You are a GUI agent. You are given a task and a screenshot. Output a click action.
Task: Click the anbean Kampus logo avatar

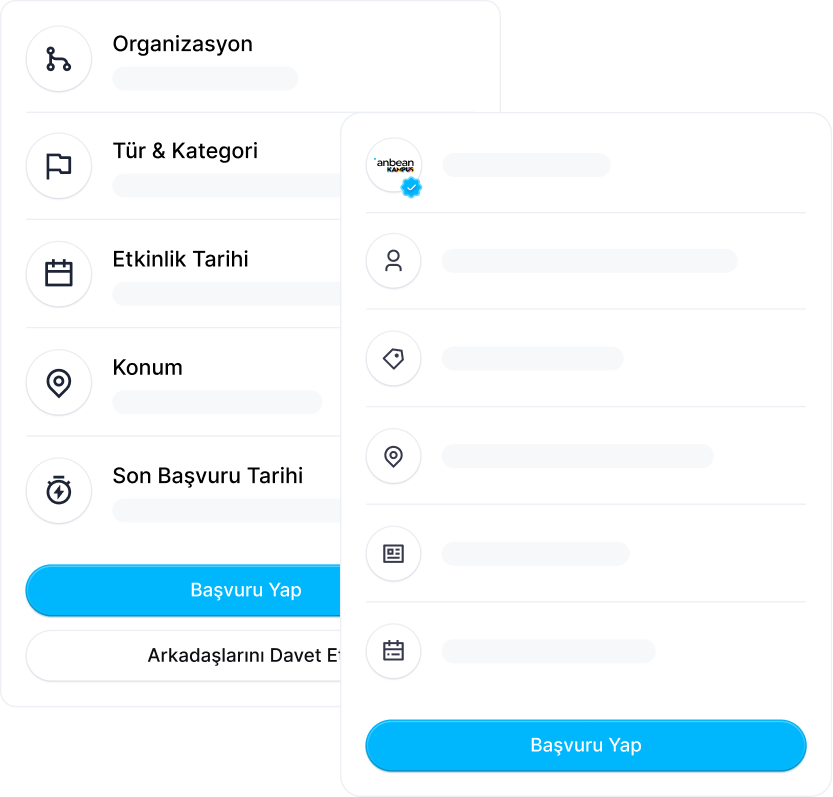(394, 165)
